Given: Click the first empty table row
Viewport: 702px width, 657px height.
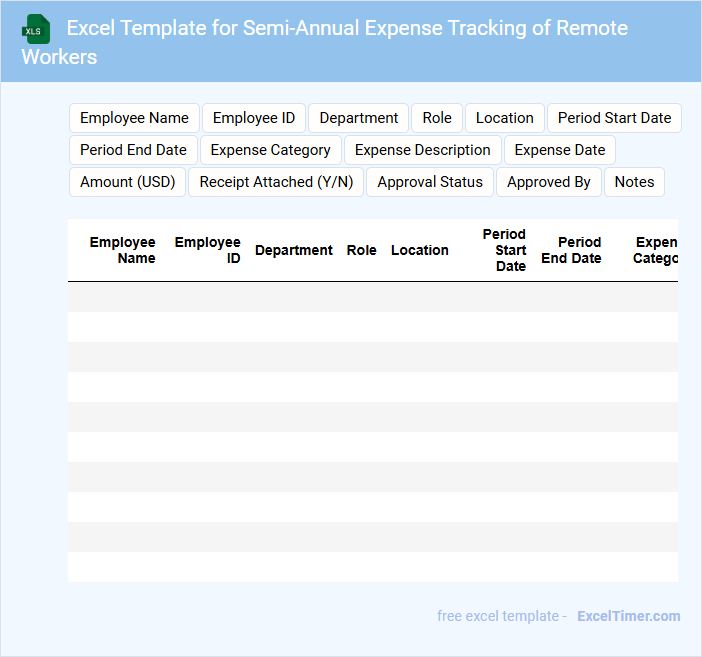Looking at the screenshot, I should pos(372,297).
